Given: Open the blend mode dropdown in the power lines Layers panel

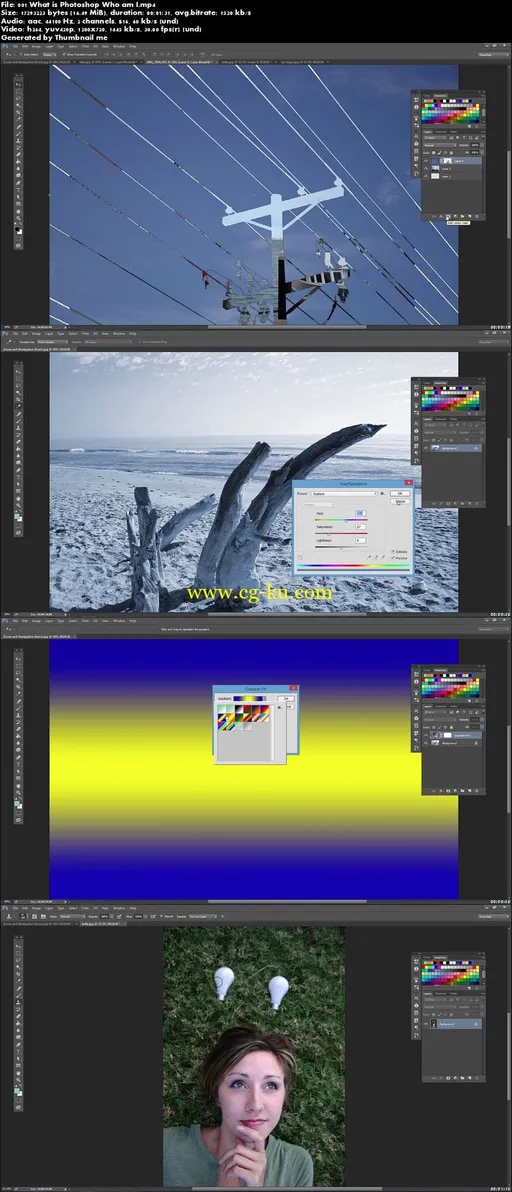Looking at the screenshot, I should click(441, 145).
